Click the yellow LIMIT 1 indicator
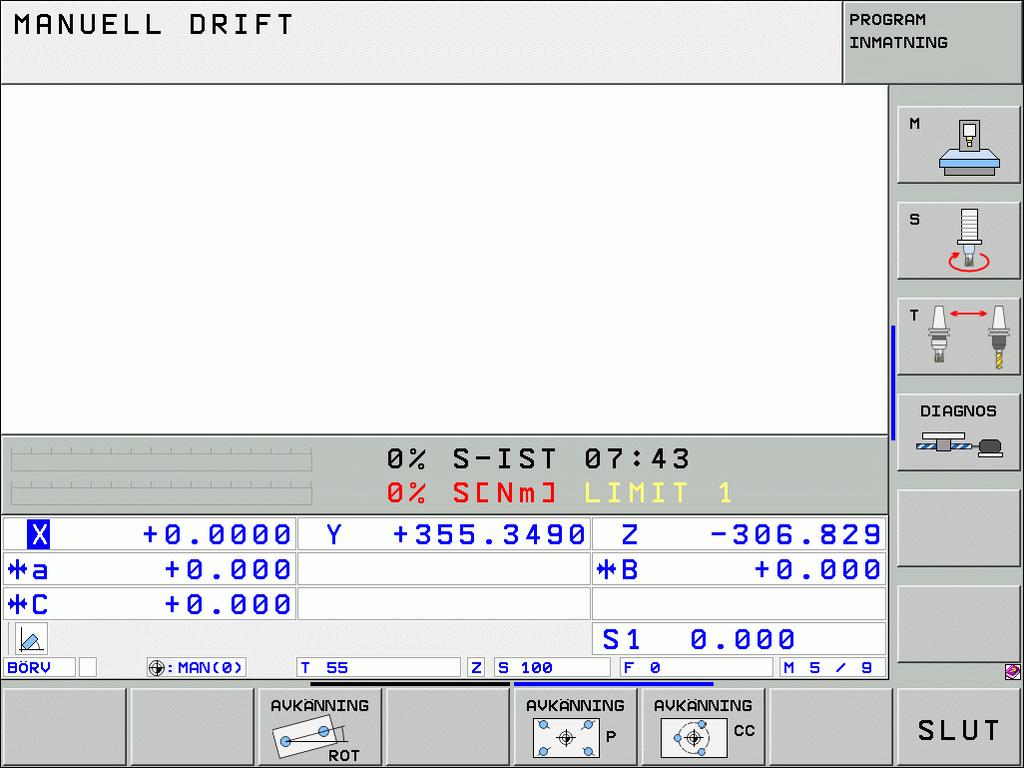The height and width of the screenshot is (768, 1024). (x=658, y=492)
